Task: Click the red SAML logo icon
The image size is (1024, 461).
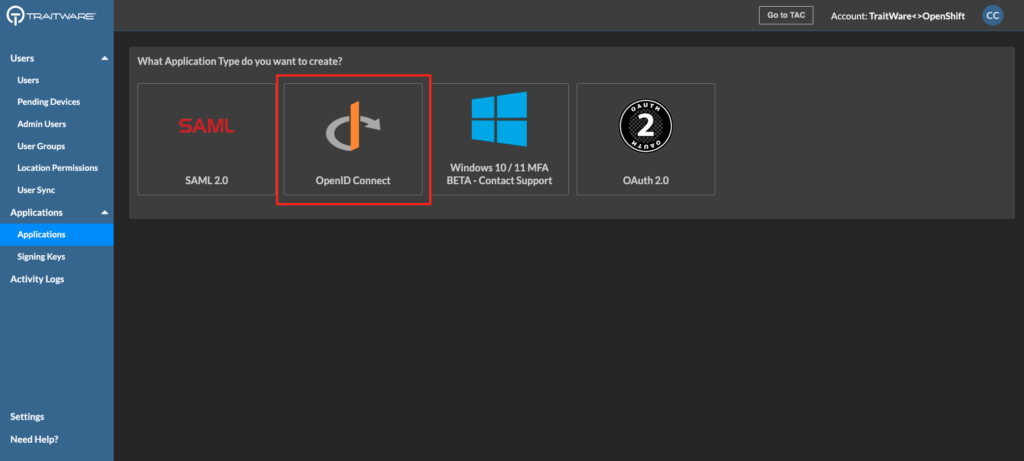Action: point(206,125)
